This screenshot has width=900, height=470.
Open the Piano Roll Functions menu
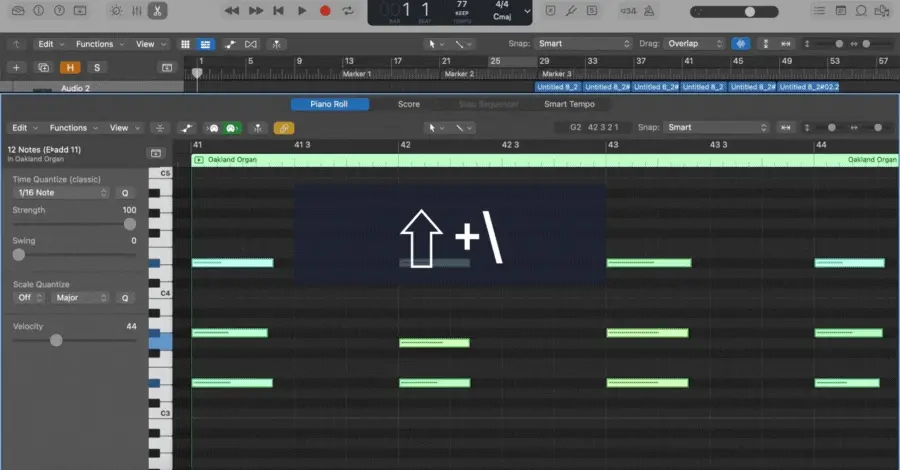[73, 128]
